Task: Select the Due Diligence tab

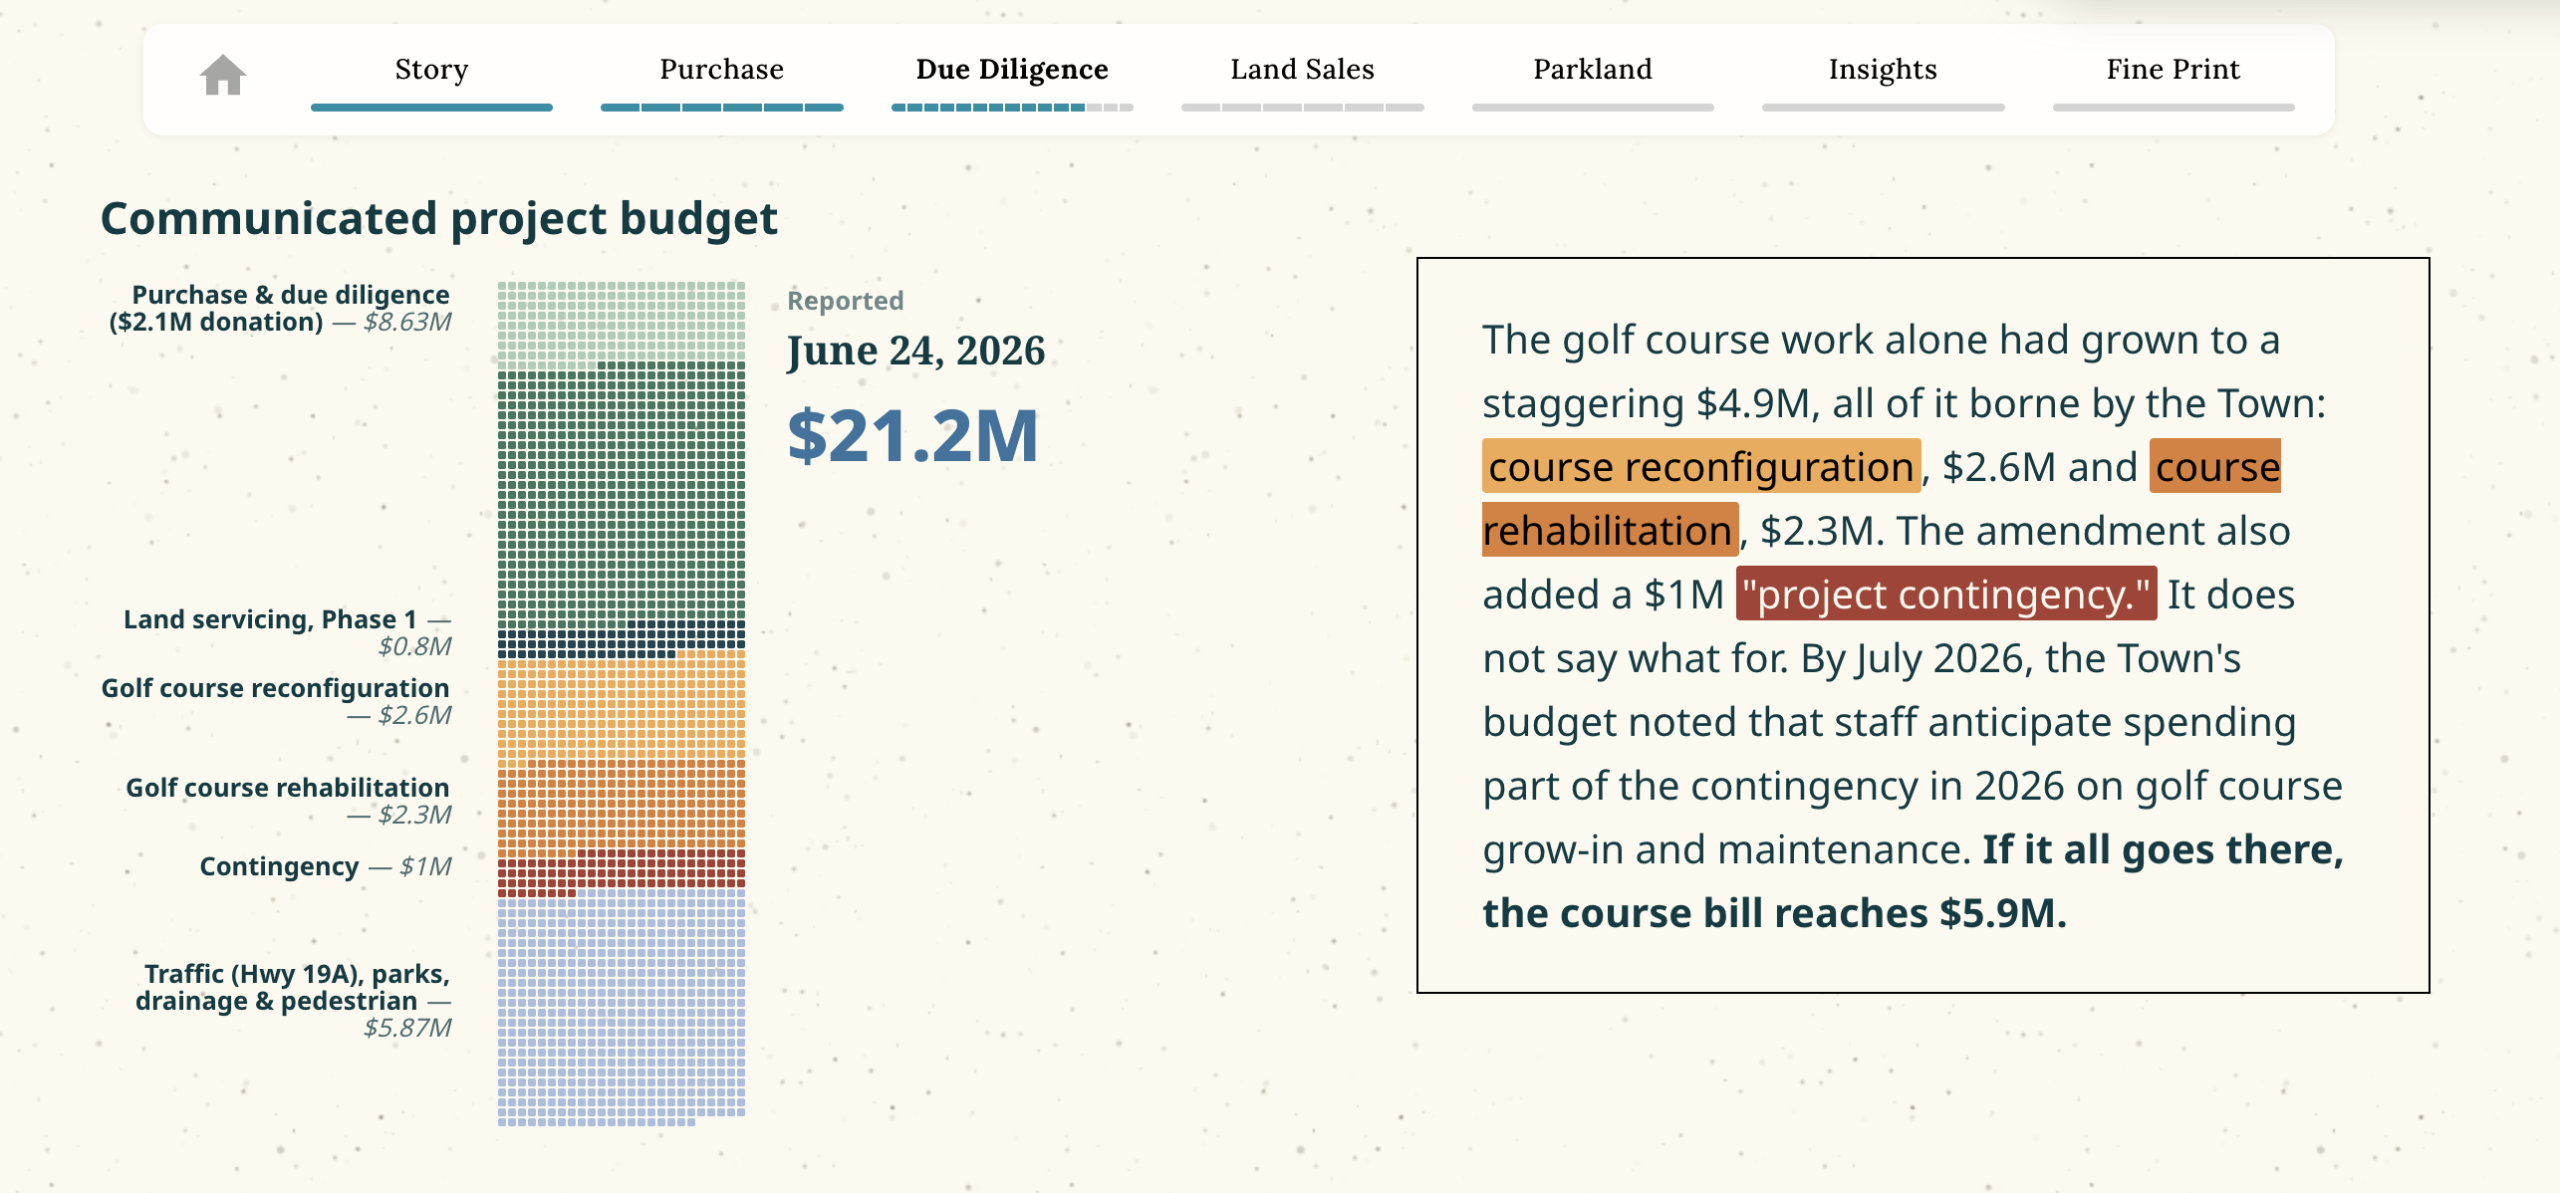Action: tap(1012, 69)
